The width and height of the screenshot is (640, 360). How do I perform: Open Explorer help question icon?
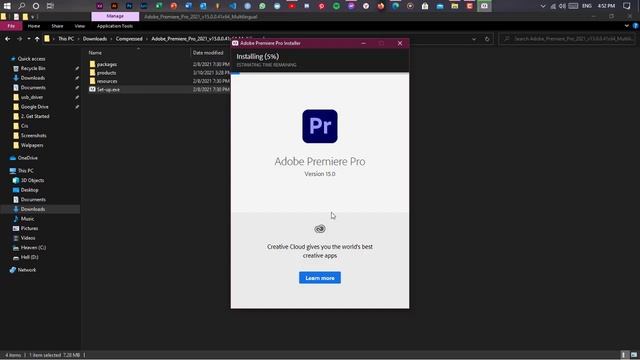click(636, 26)
